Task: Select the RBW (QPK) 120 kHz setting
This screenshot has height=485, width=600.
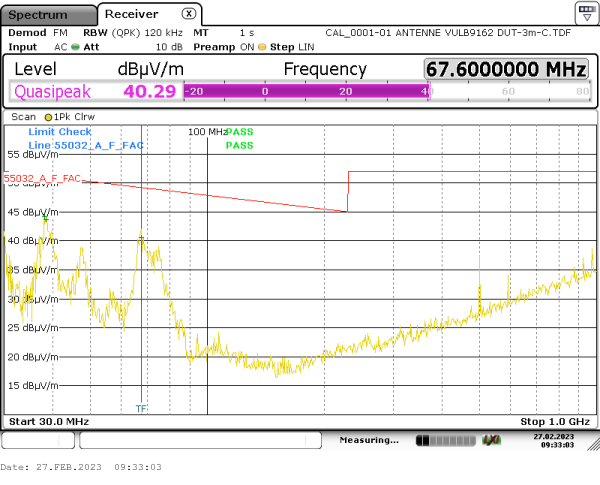Action: [x=133, y=33]
